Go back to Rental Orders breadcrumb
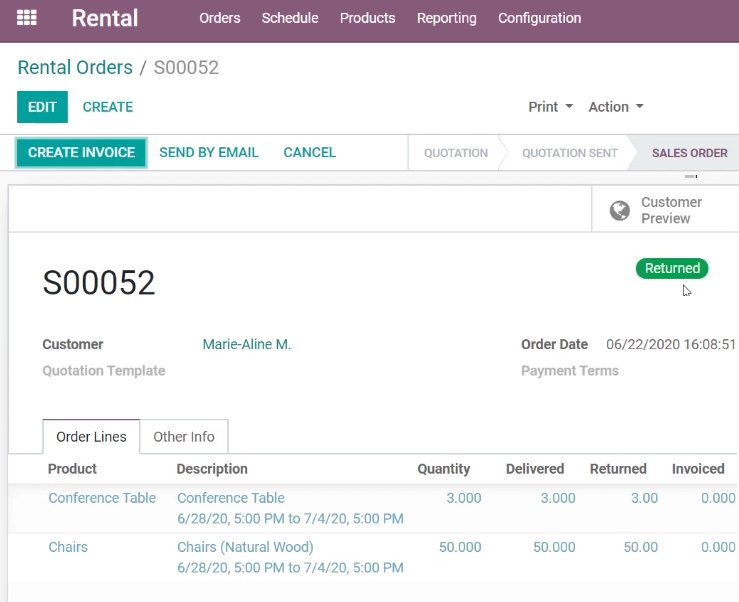Viewport: 739px width, 602px height. [x=75, y=67]
